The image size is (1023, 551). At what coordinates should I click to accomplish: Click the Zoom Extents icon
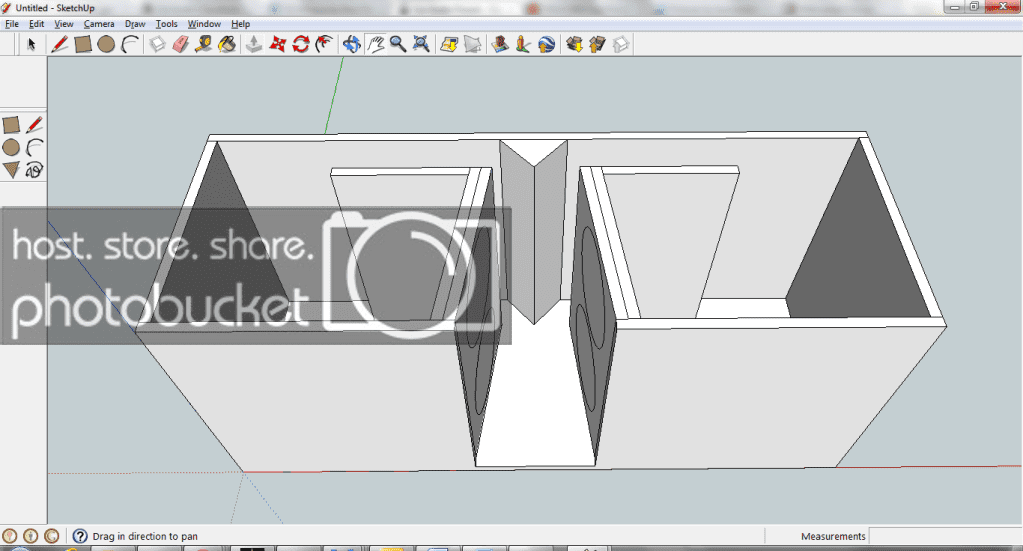pyautogui.click(x=421, y=44)
